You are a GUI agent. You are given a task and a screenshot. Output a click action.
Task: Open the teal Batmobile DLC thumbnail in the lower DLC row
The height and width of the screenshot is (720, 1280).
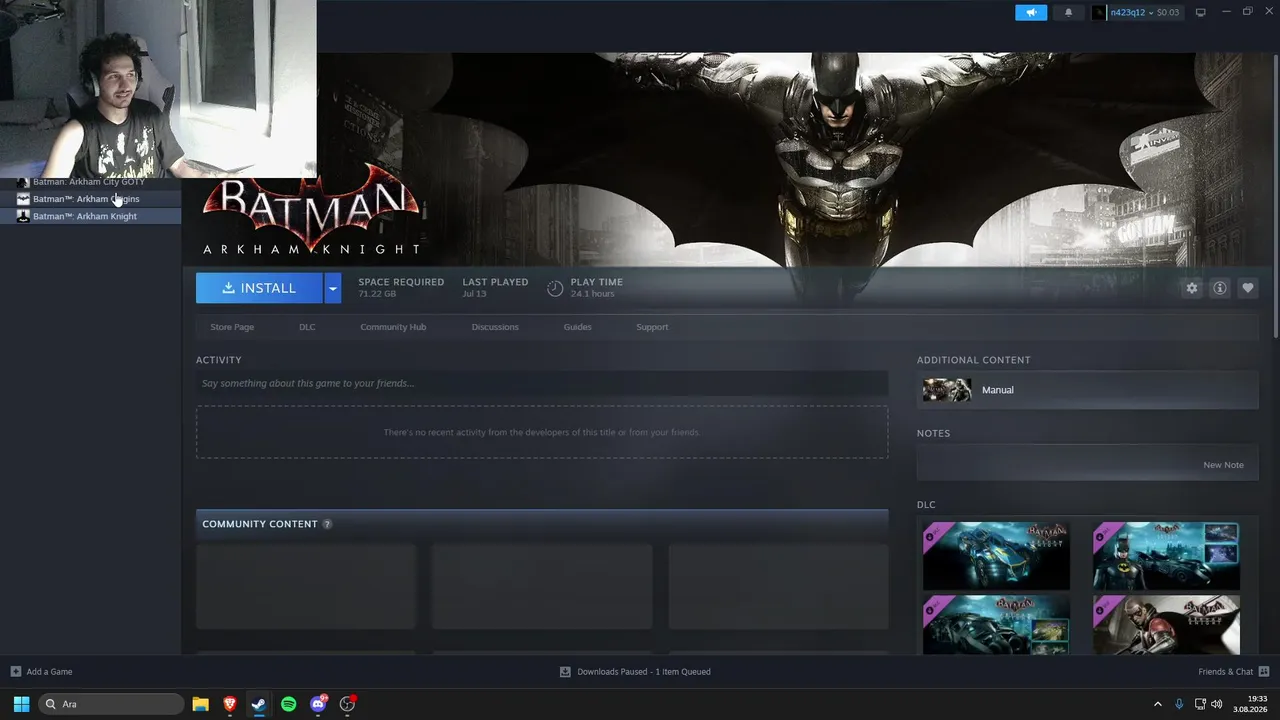click(996, 625)
